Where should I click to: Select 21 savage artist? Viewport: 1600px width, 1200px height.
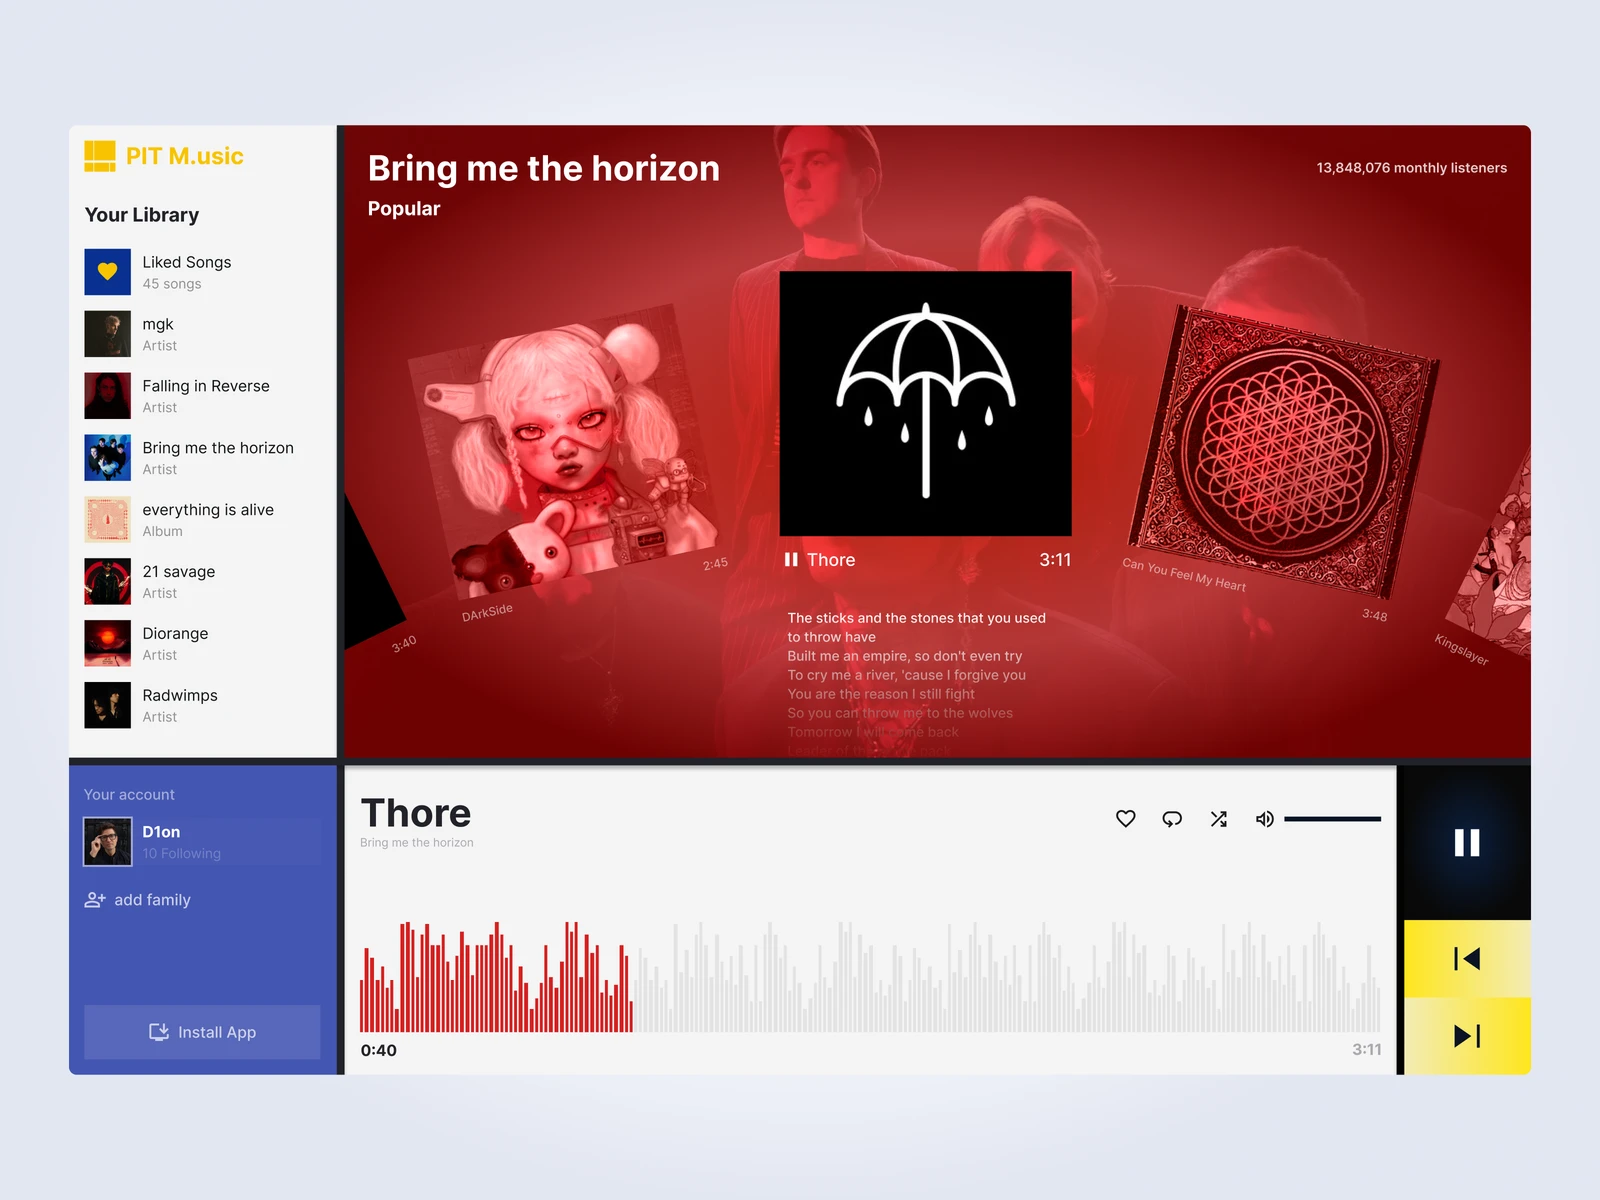(202, 582)
